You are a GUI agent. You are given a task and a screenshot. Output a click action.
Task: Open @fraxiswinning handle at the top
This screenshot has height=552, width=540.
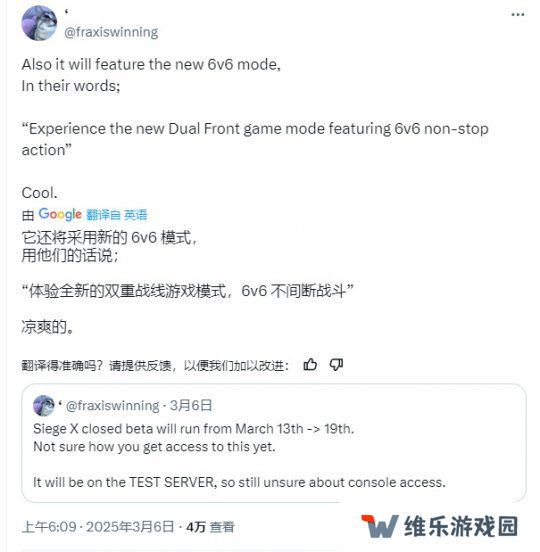(111, 32)
